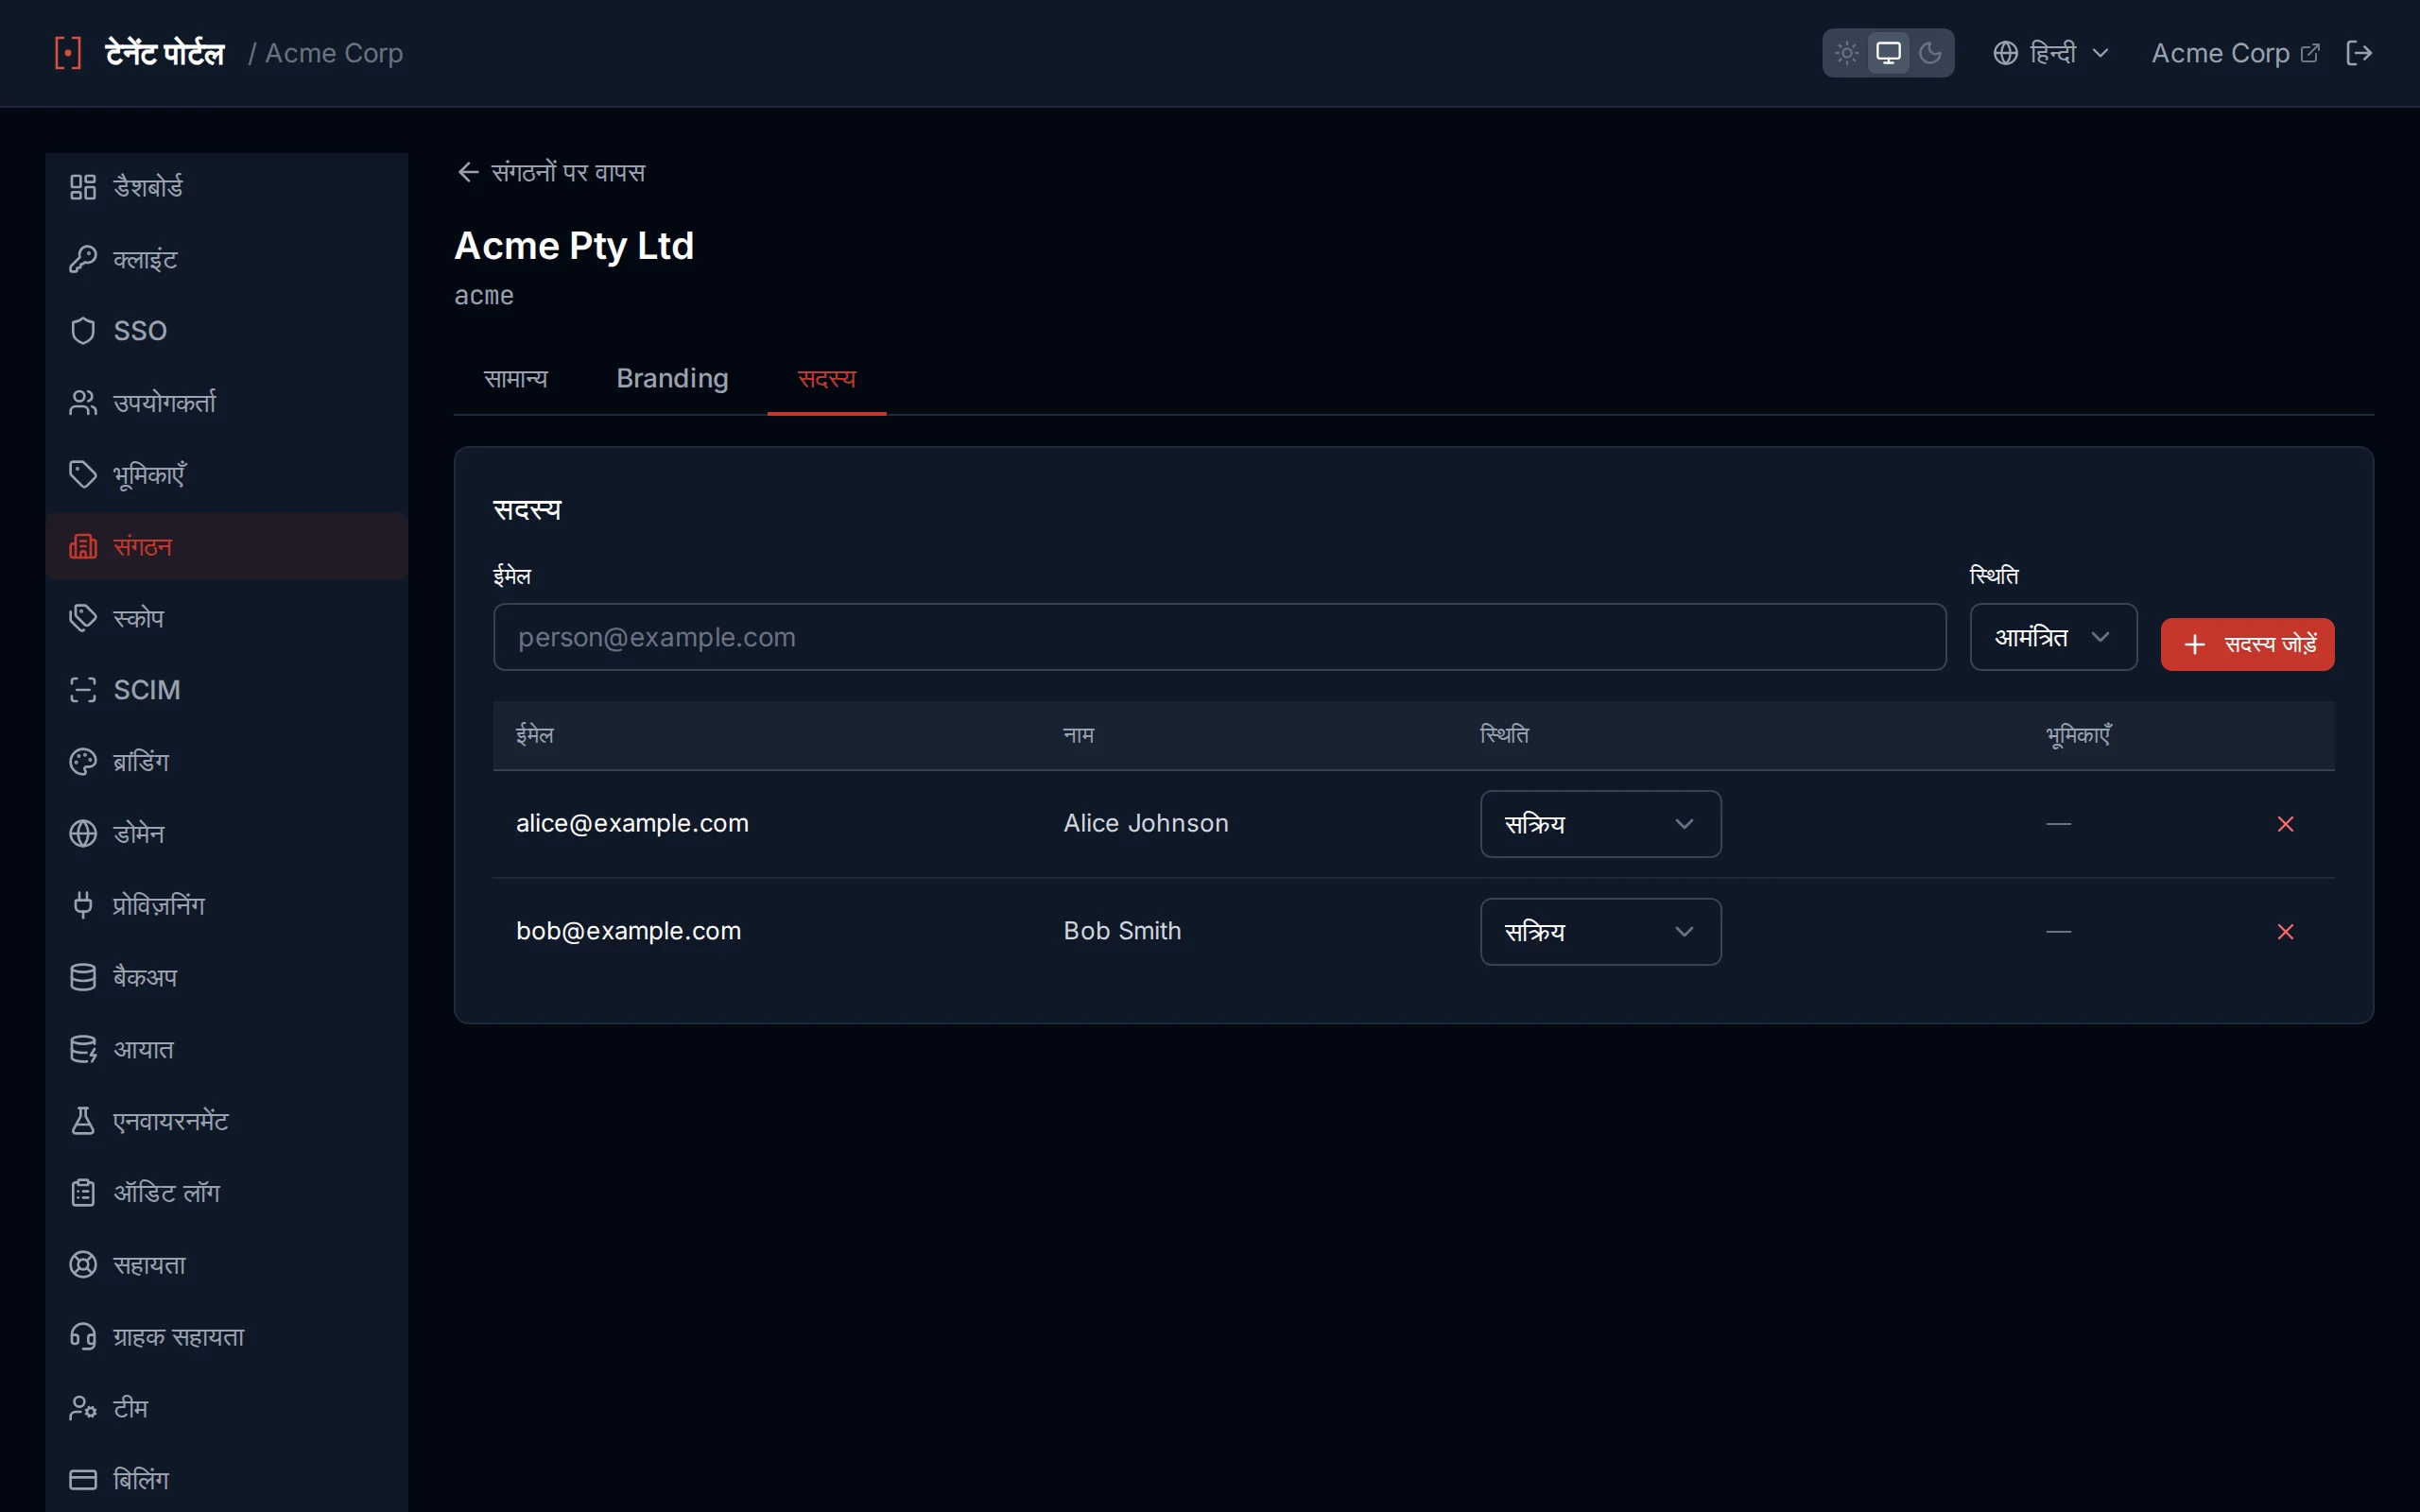Open सहायता lifebuoy icon in sidebar
This screenshot has height=1512, width=2420.
pos(83,1265)
